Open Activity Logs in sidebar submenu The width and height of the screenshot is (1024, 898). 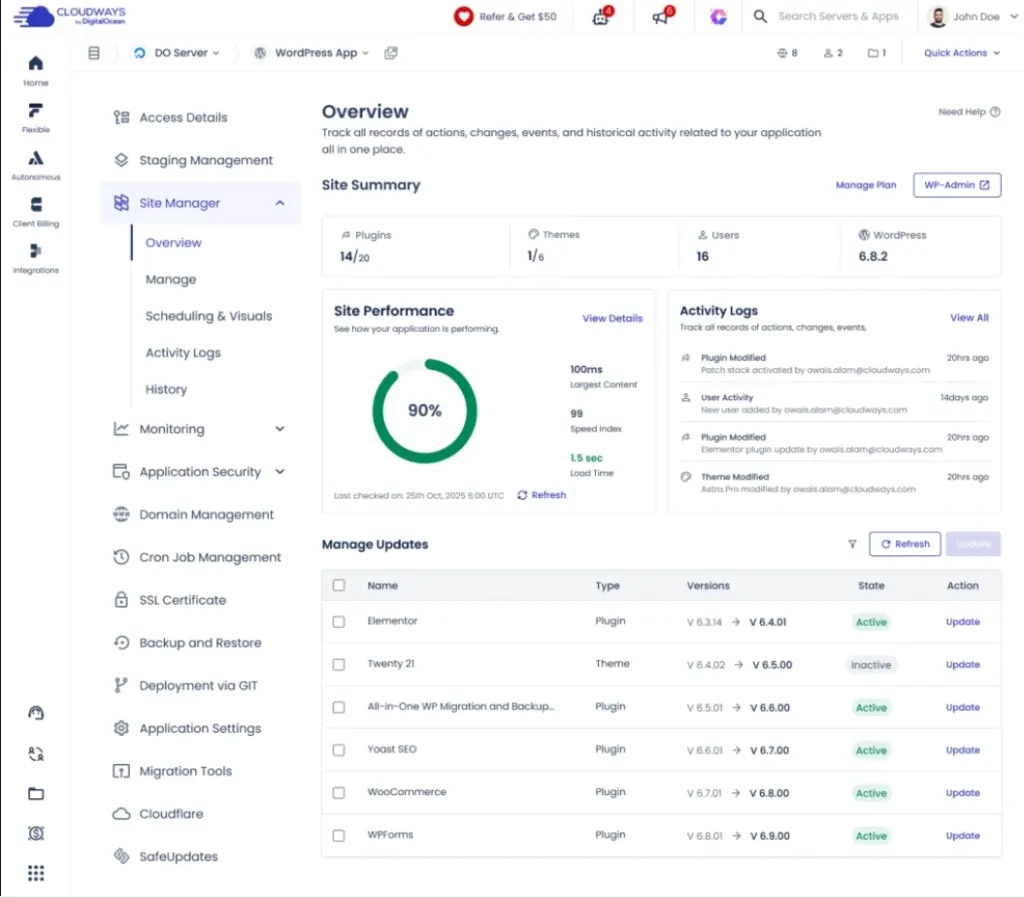(x=183, y=353)
